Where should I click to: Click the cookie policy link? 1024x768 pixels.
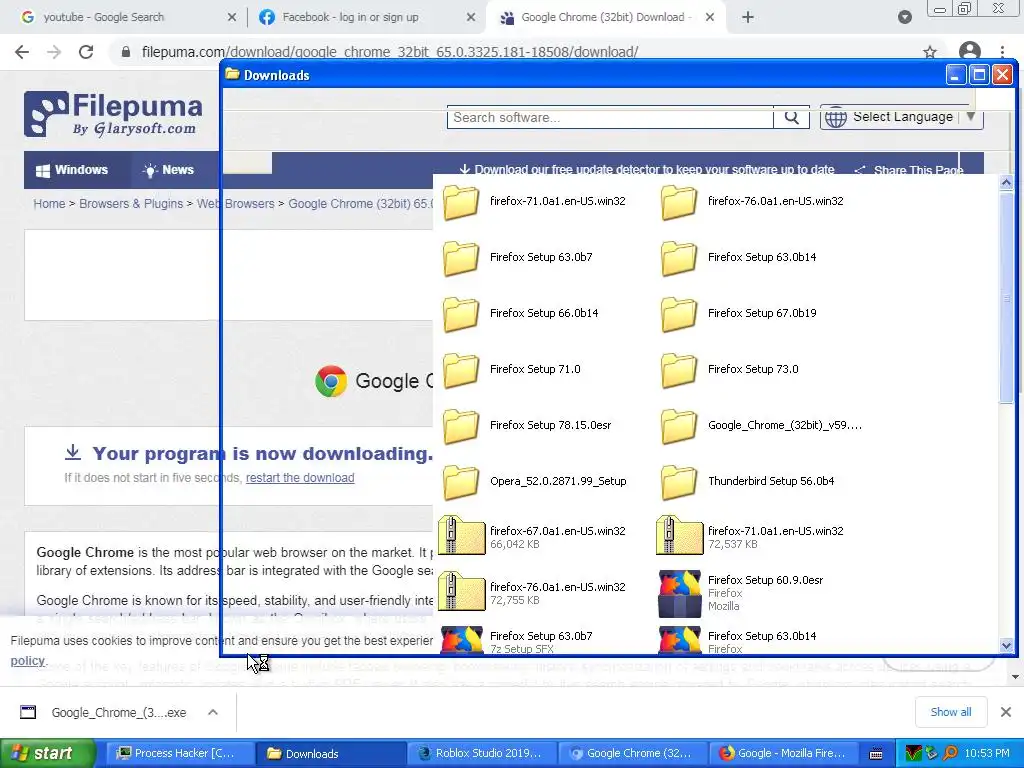pyautogui.click(x=27, y=660)
